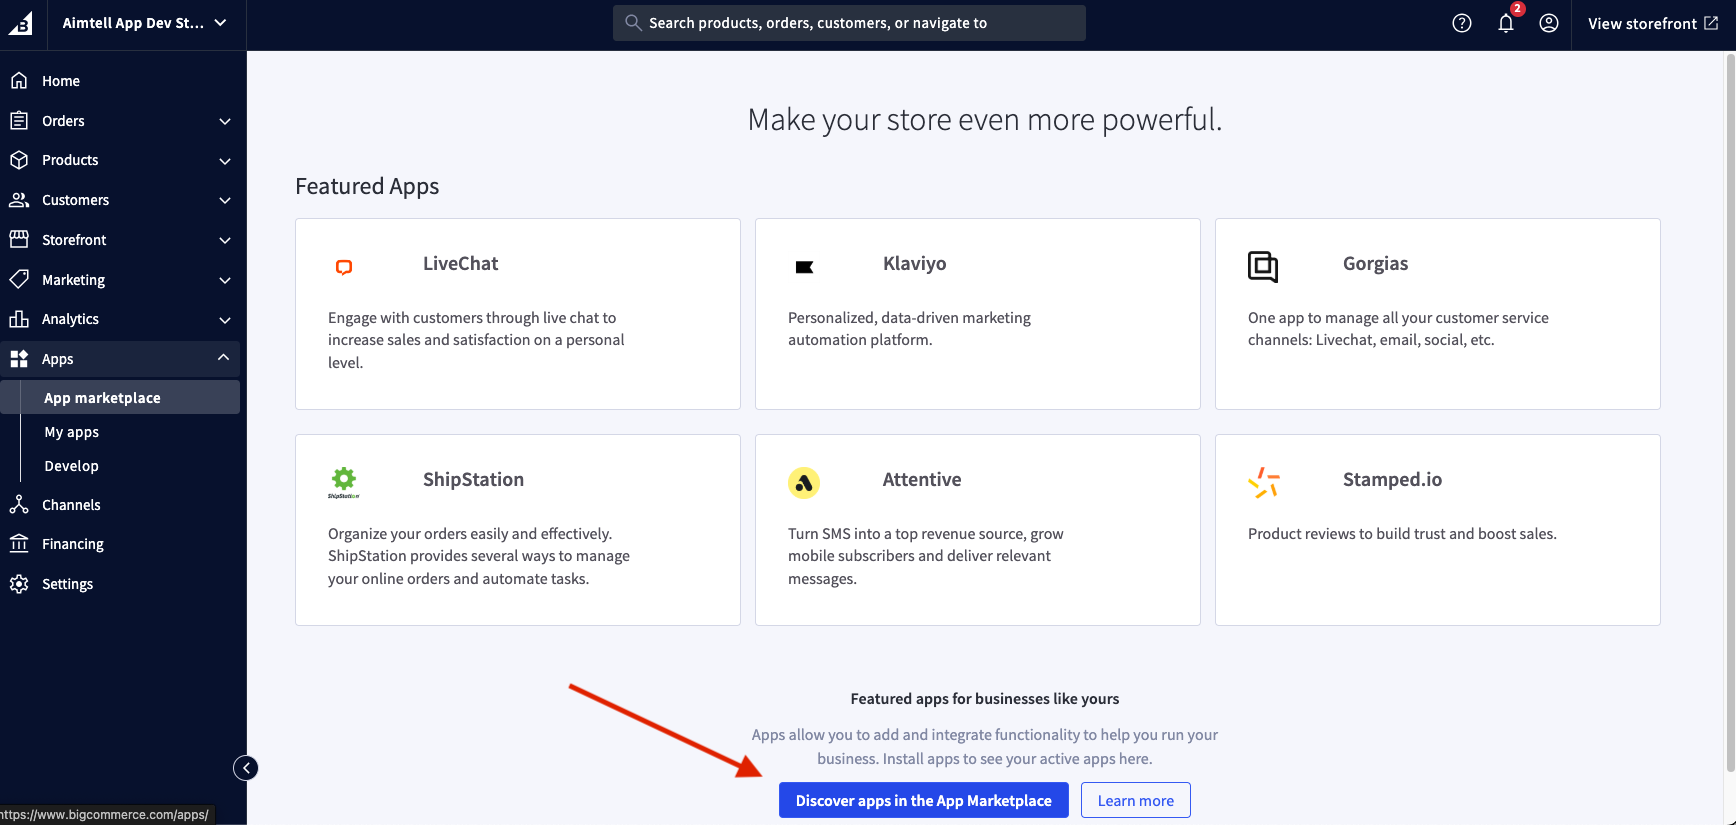Collapse the Apps menu chevron
1736x825 pixels.
coord(223,358)
